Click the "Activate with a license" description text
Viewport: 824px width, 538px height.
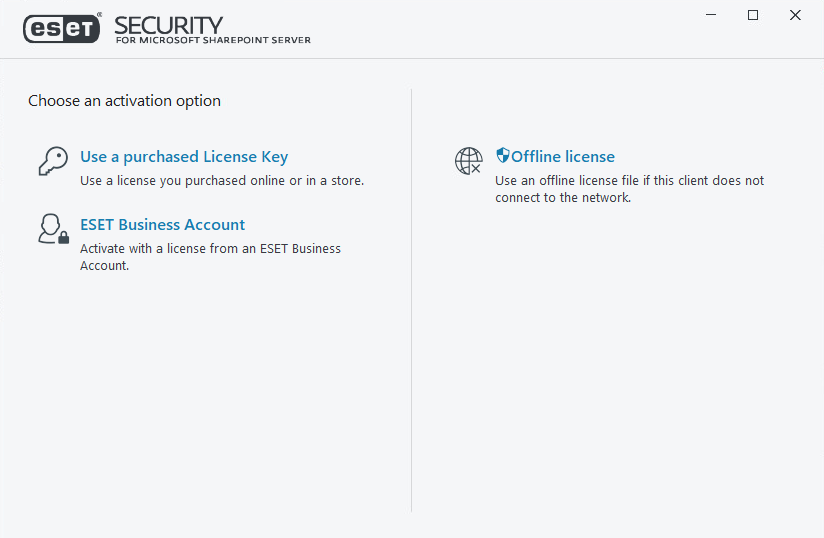coord(210,248)
